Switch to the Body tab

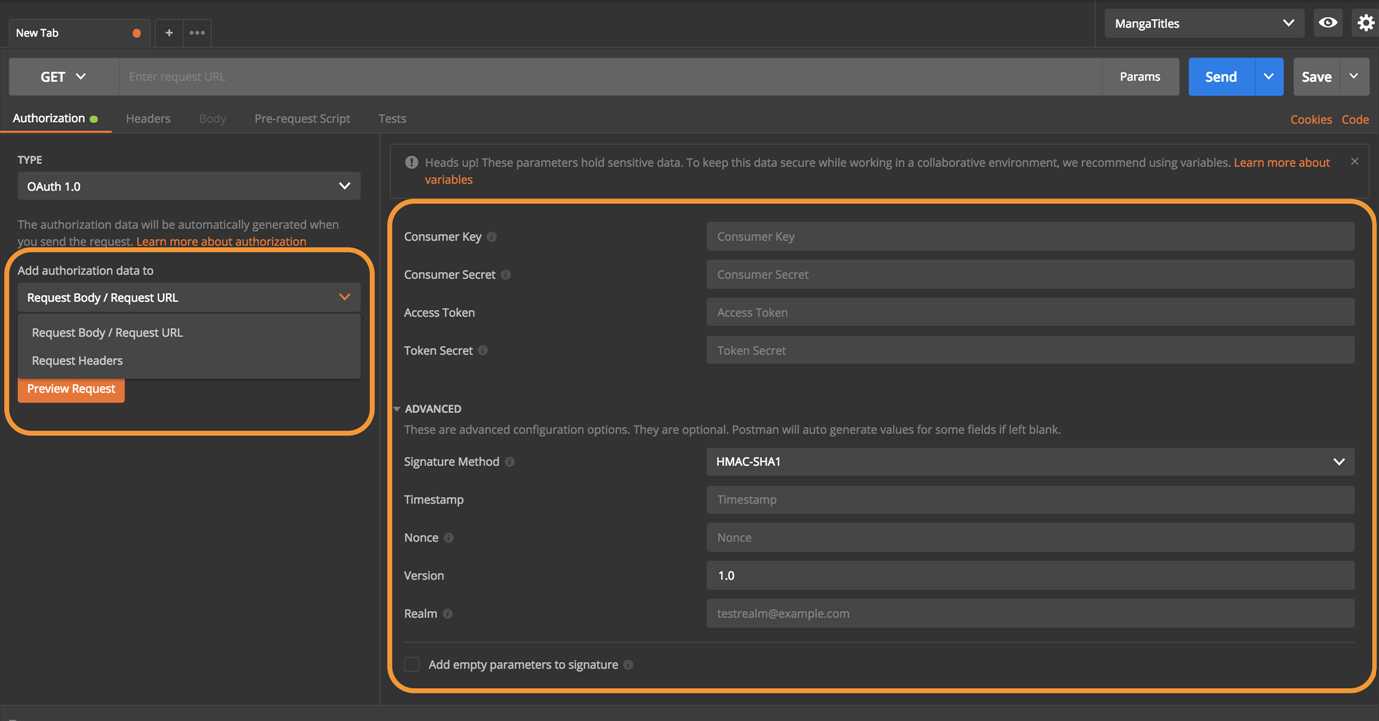(x=212, y=118)
